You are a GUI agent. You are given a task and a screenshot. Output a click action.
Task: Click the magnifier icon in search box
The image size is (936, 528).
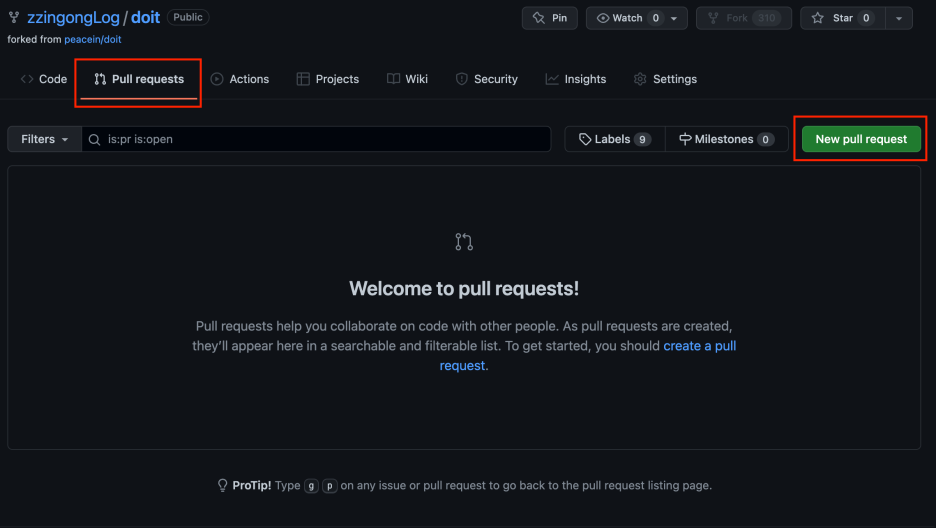click(94, 140)
